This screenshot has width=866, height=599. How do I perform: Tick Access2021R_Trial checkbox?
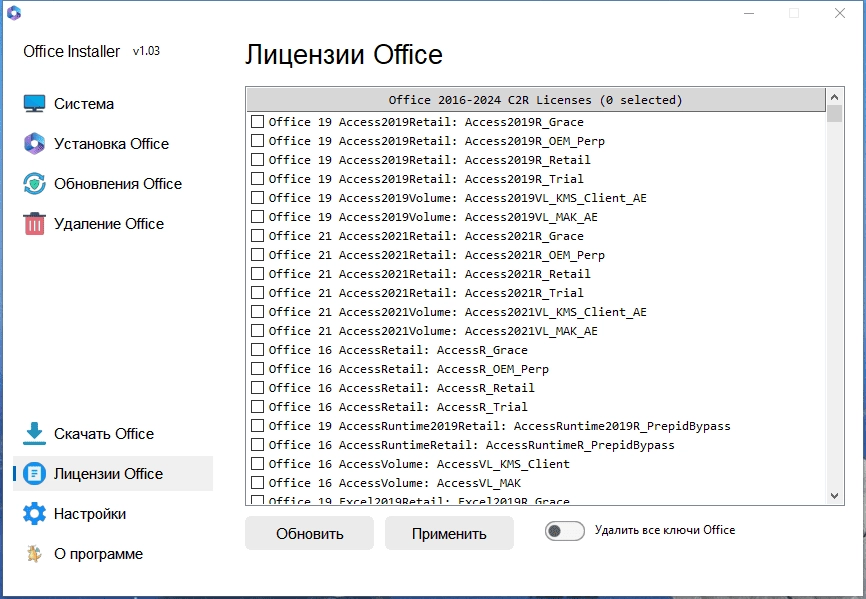pos(257,293)
